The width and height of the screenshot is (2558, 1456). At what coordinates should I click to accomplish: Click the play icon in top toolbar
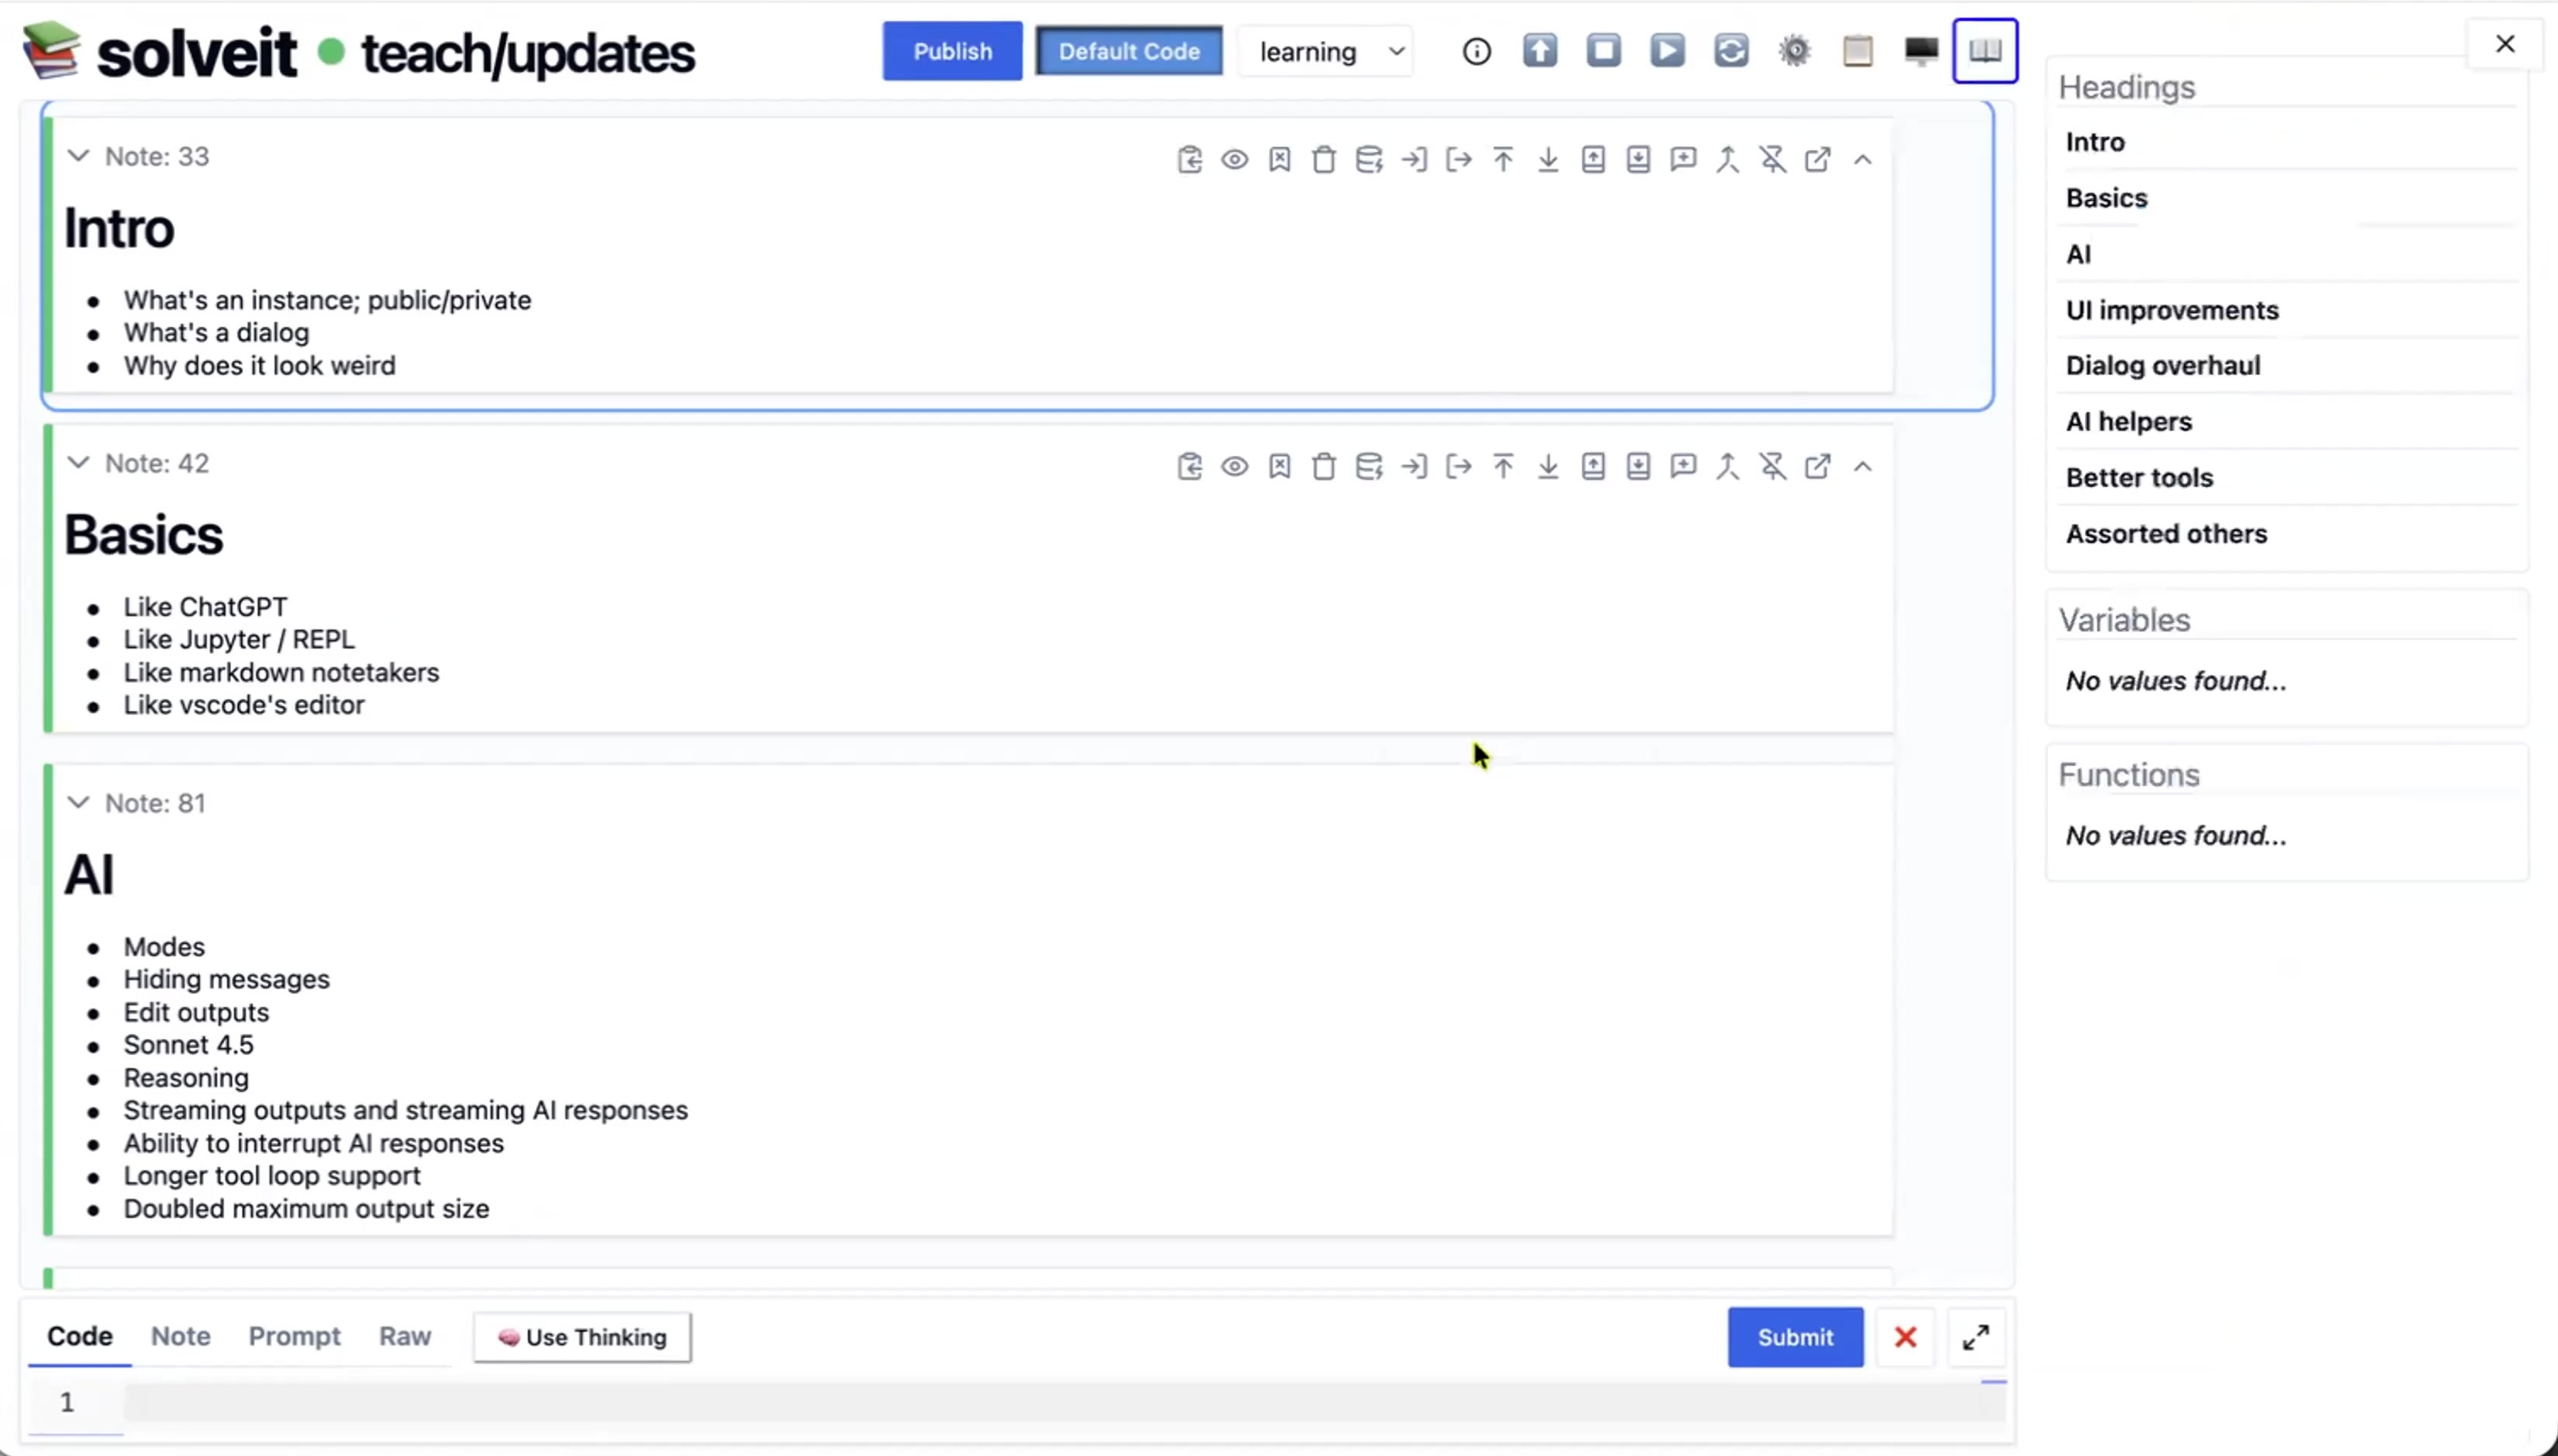[x=1667, y=51]
